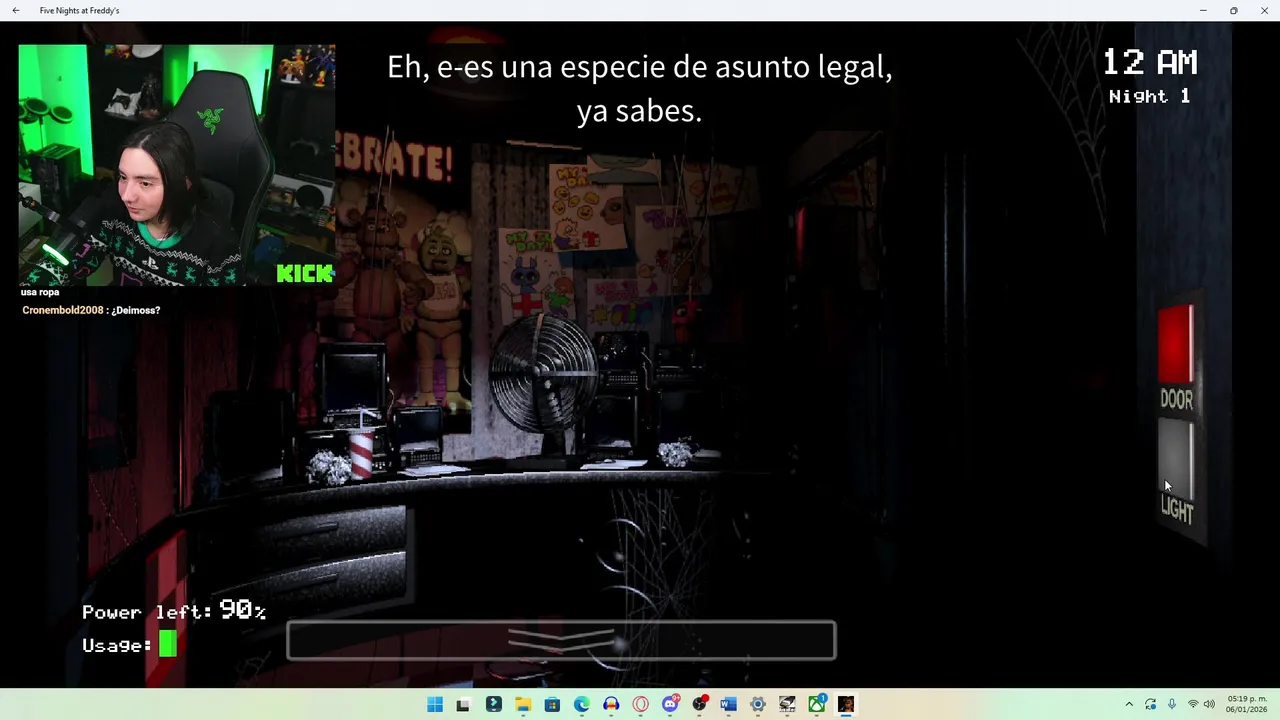Open File Explorer from taskbar
1280x720 pixels.
tap(523, 704)
